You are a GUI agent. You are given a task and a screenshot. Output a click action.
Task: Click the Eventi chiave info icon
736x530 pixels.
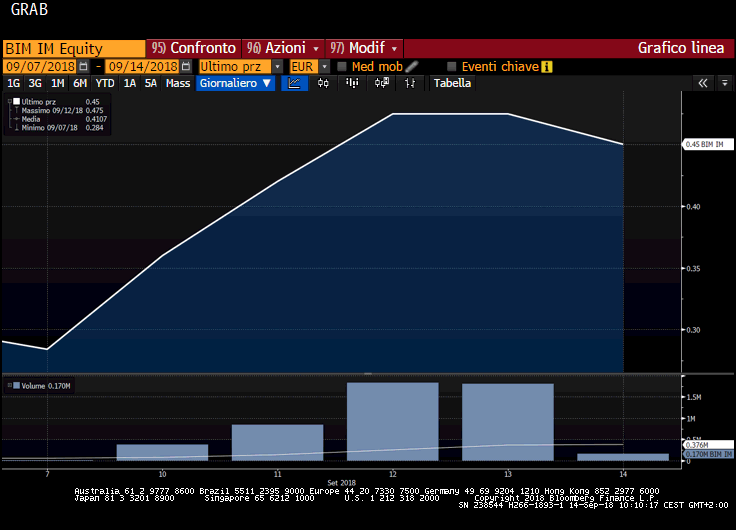546,66
